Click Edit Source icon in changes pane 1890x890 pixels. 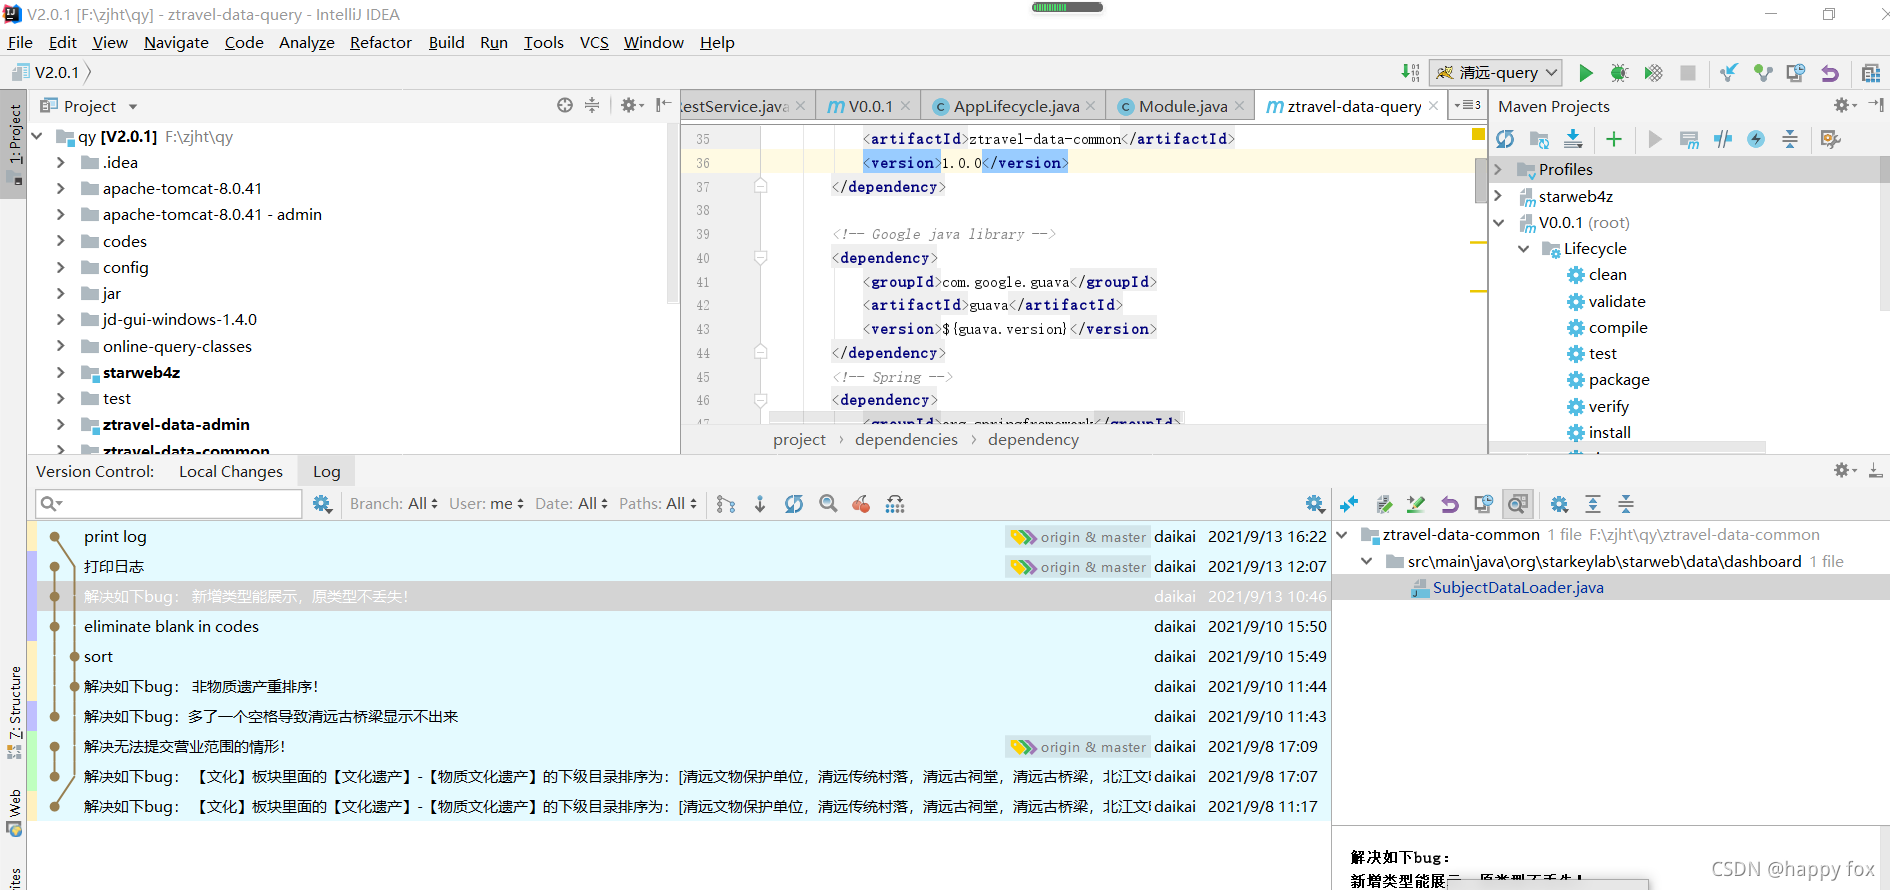click(1415, 504)
